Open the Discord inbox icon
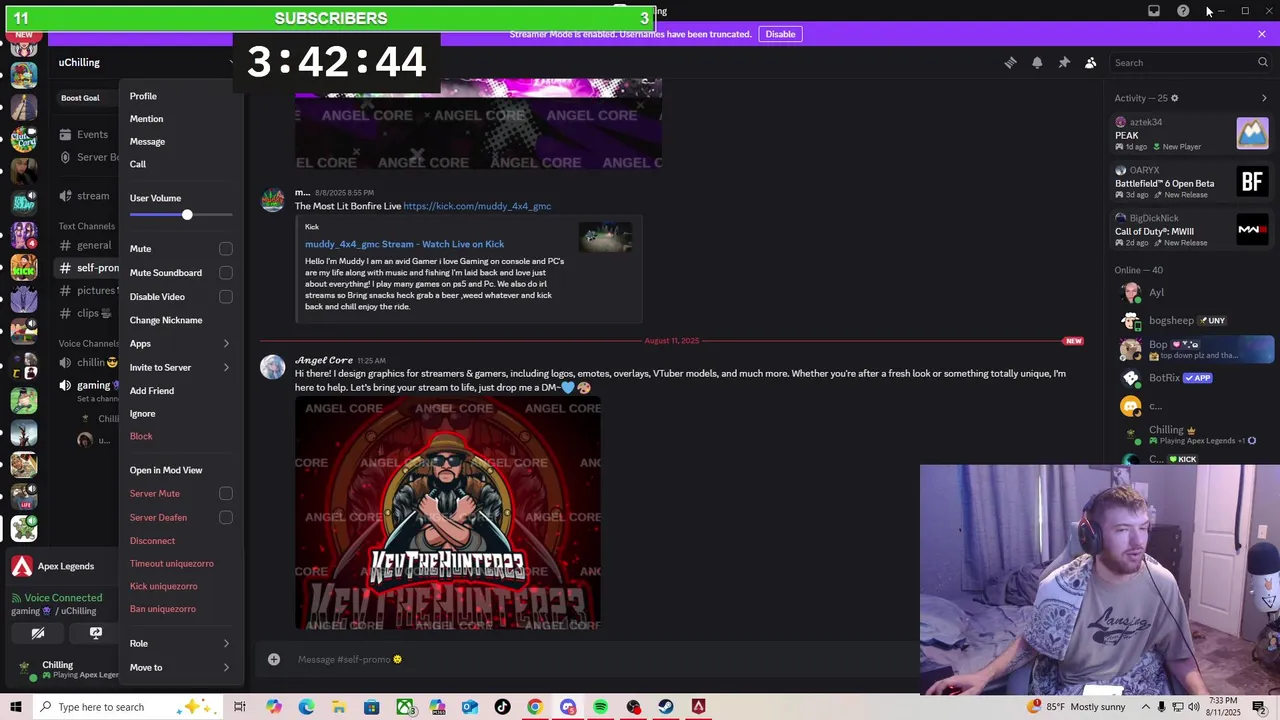This screenshot has height=720, width=1280. 1154,11
